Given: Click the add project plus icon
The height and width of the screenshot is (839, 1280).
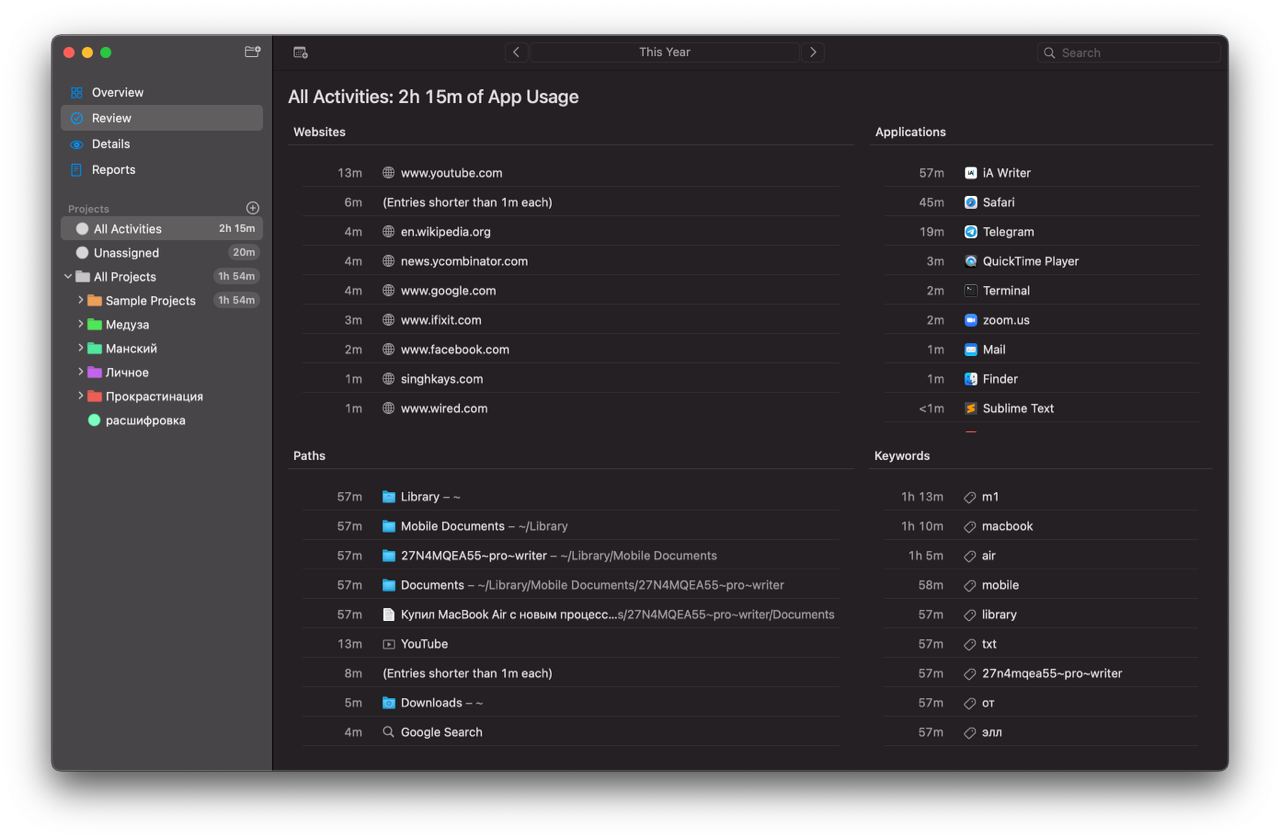Looking at the screenshot, I should pyautogui.click(x=252, y=208).
